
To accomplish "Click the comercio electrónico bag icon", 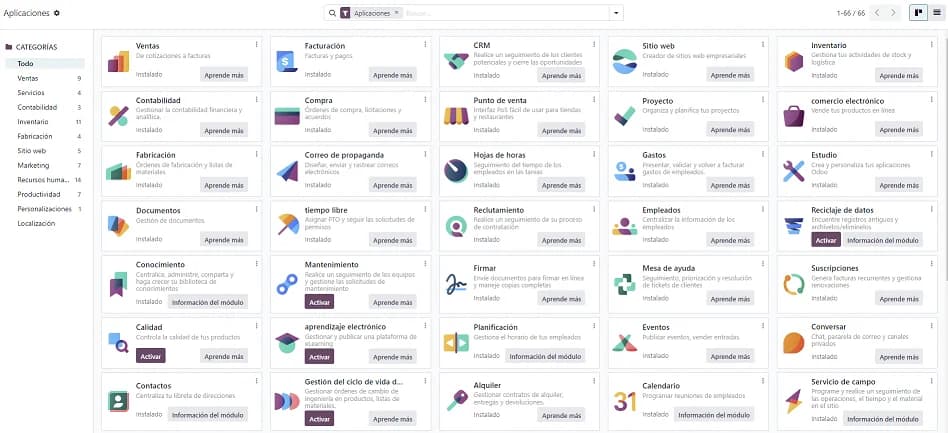I will 793,116.
